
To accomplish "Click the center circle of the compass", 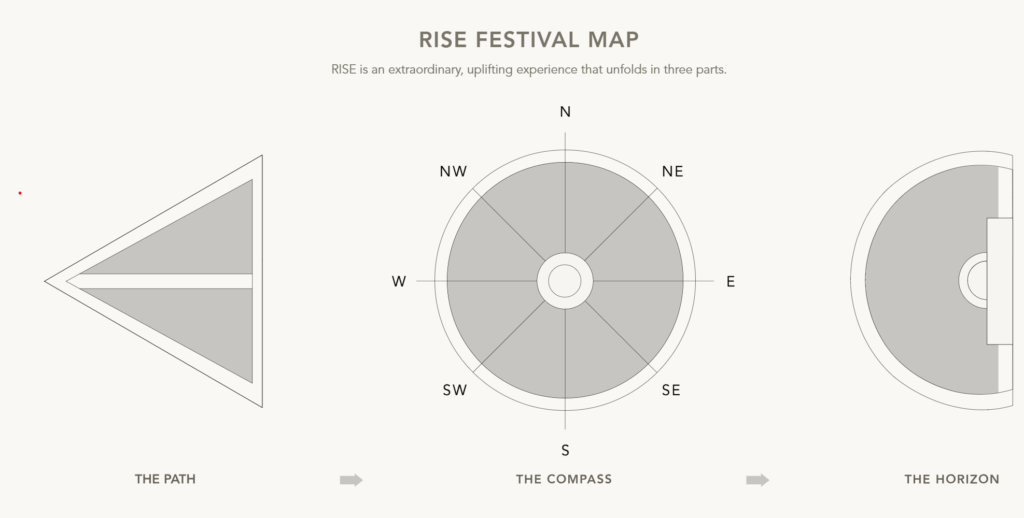I will [x=565, y=281].
